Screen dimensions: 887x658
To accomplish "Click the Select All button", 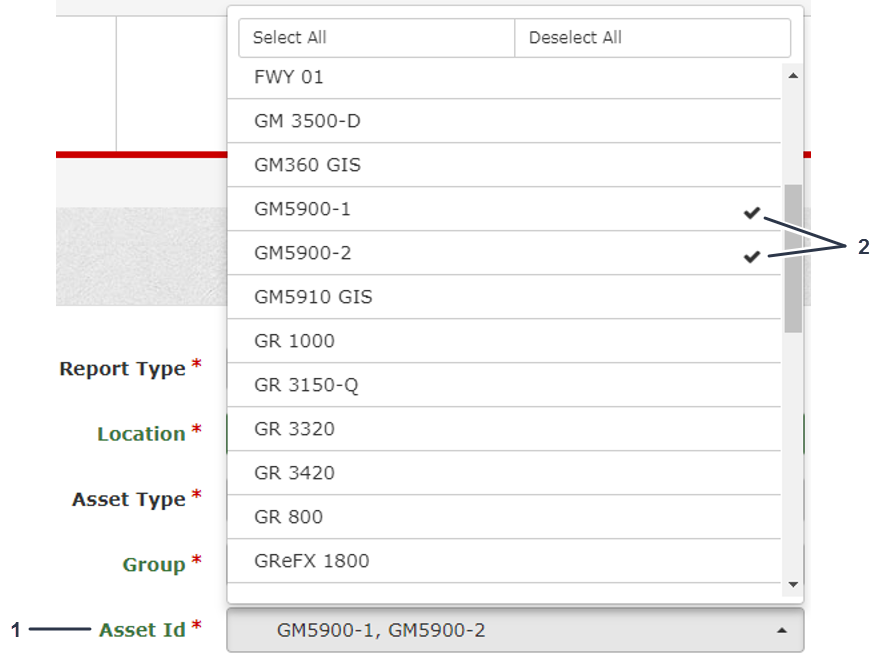I will coord(376,38).
